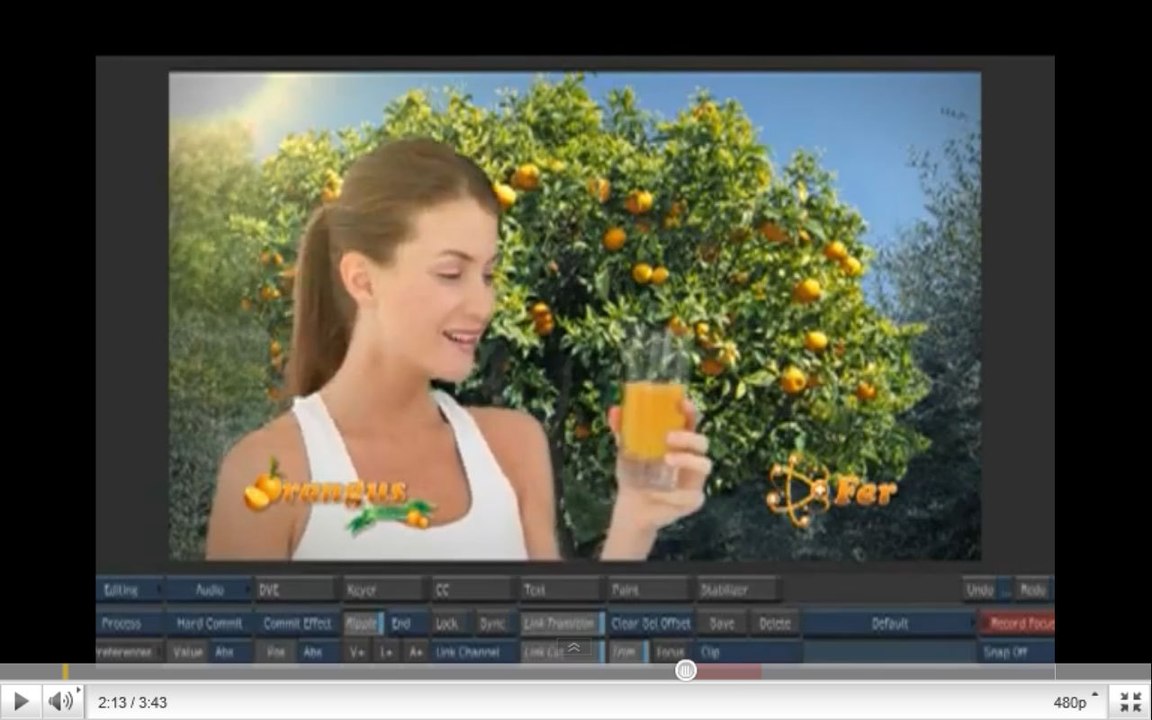Toggle Link Transition
Image resolution: width=1152 pixels, height=720 pixels.
click(562, 623)
